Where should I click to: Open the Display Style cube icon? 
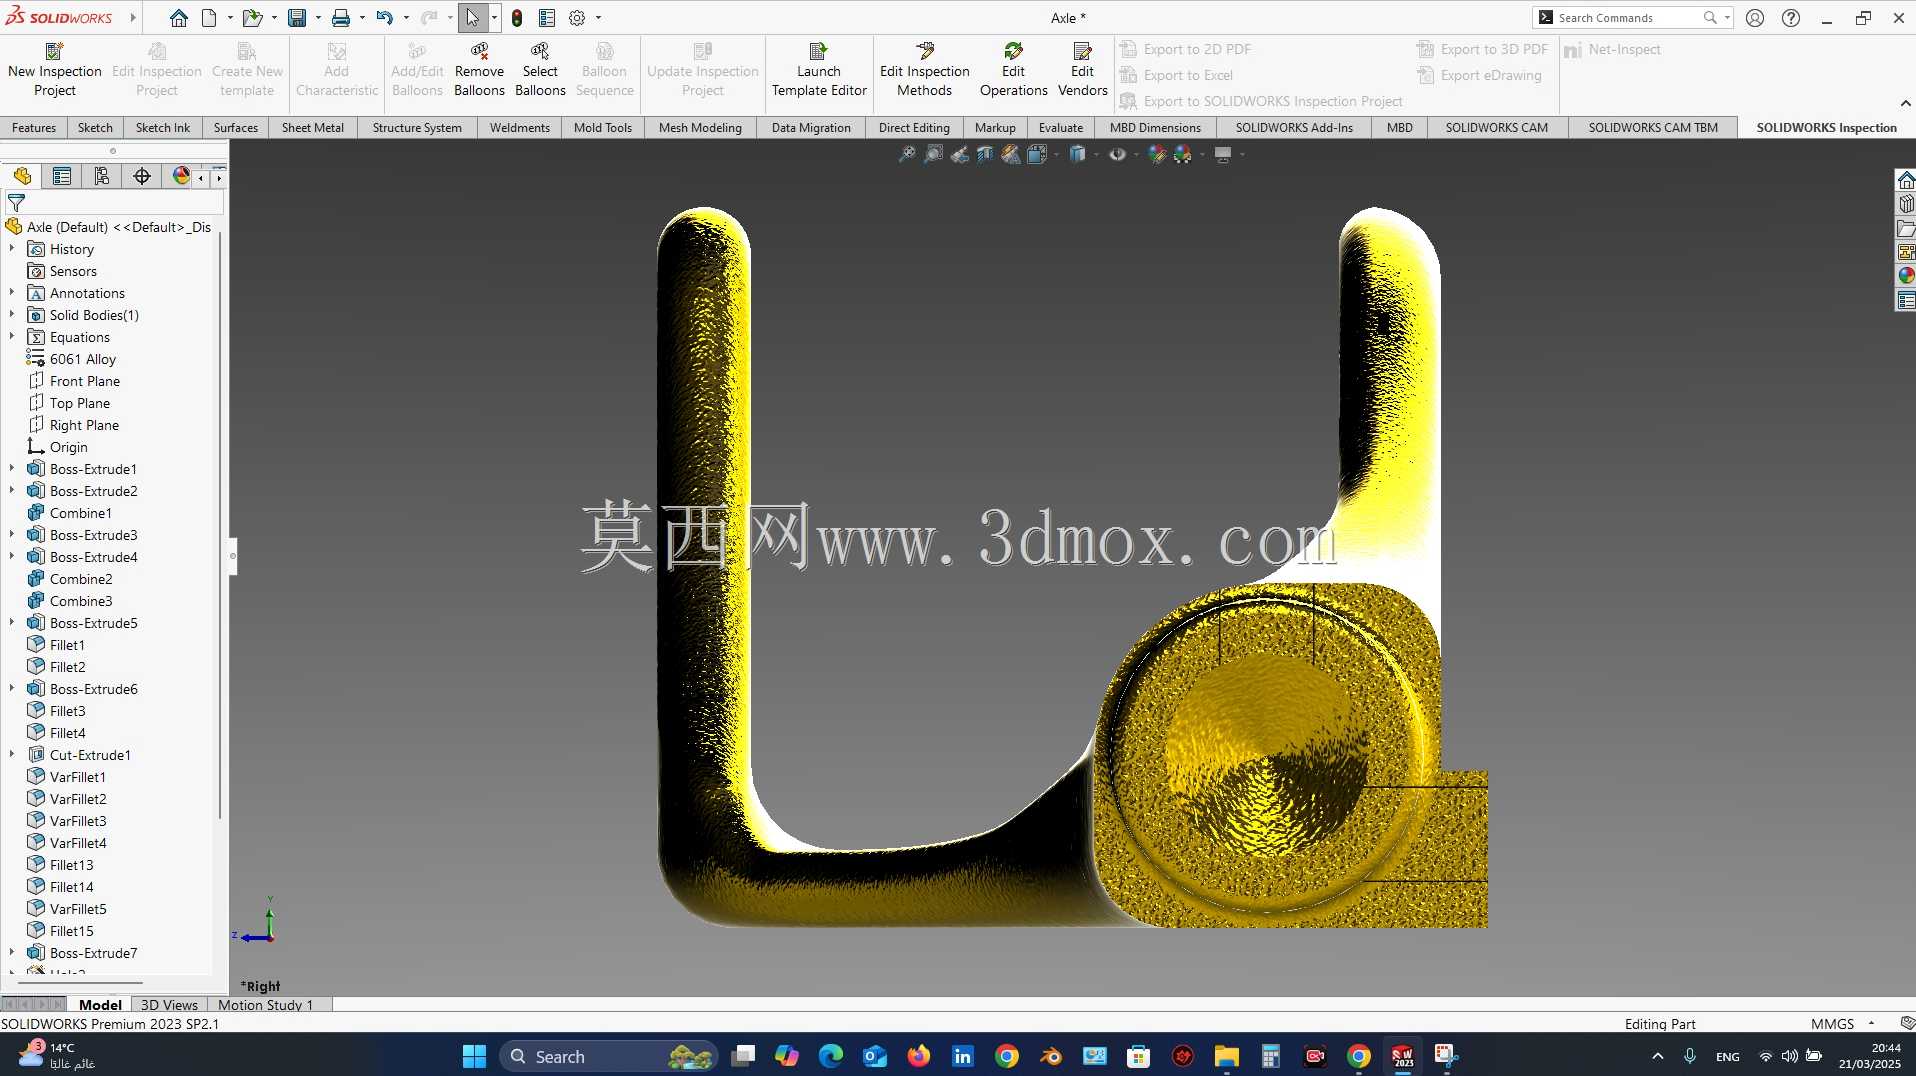[1077, 154]
